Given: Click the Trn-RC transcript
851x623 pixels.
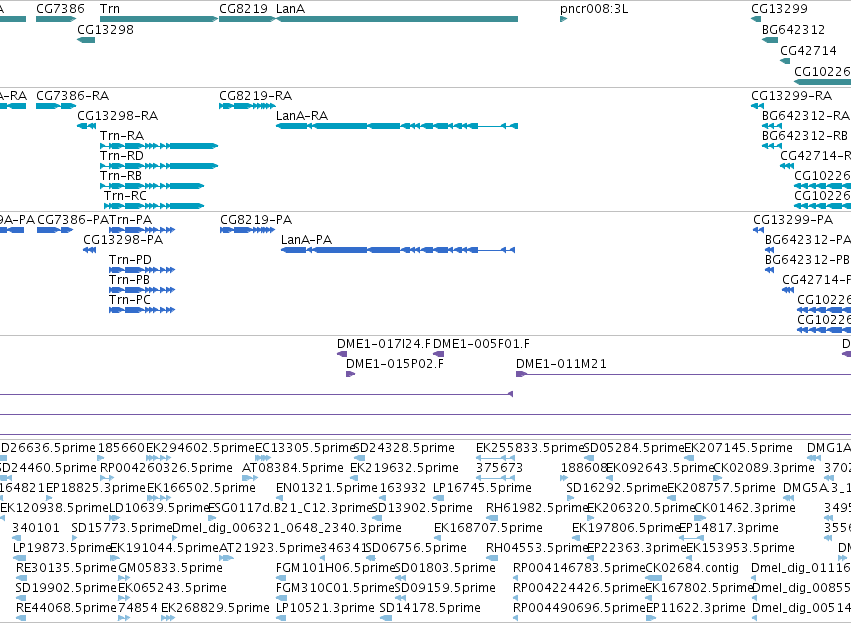Looking at the screenshot, I should (154, 206).
